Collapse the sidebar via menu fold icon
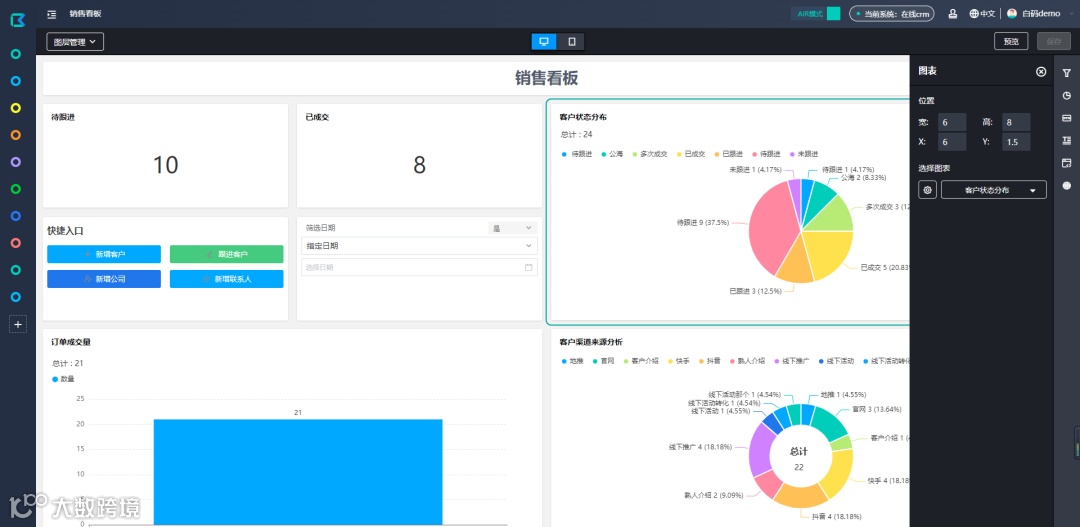 click(52, 14)
